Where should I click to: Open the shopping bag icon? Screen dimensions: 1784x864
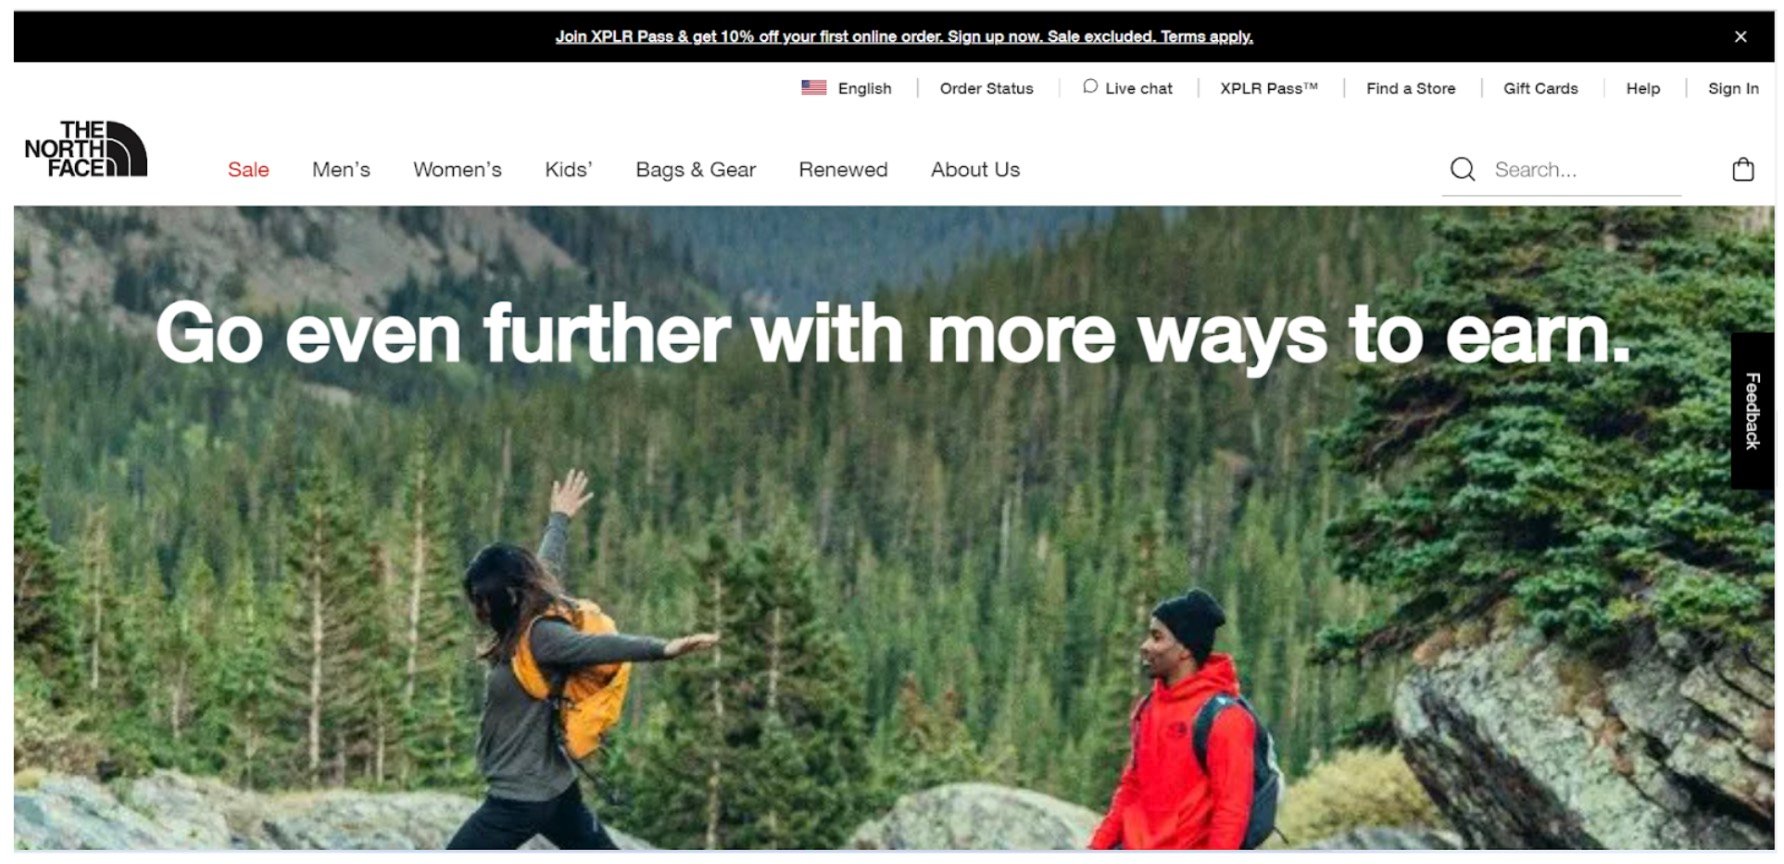click(x=1742, y=169)
